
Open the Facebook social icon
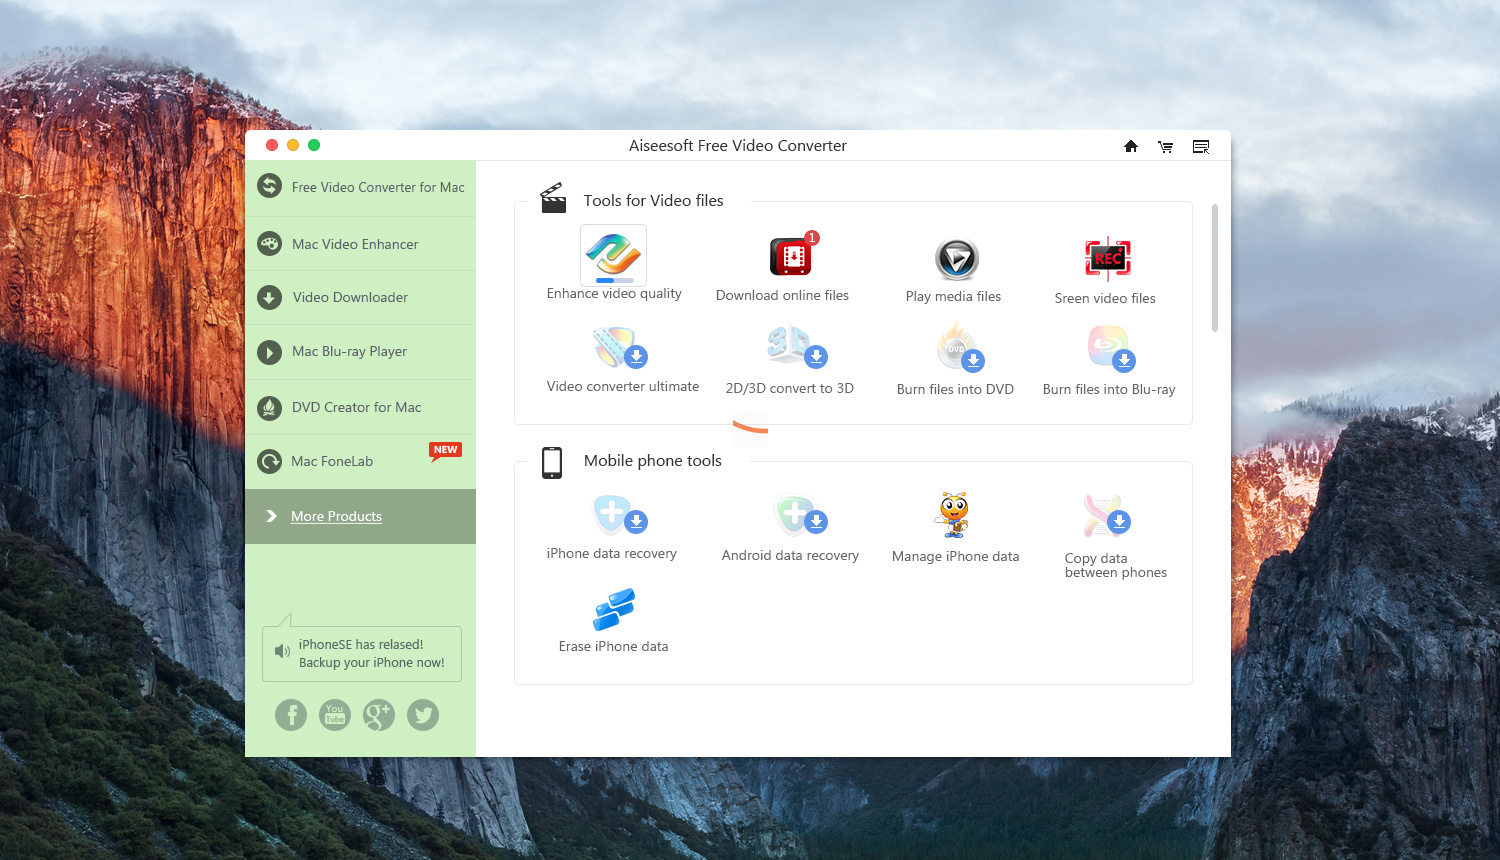[x=291, y=715]
